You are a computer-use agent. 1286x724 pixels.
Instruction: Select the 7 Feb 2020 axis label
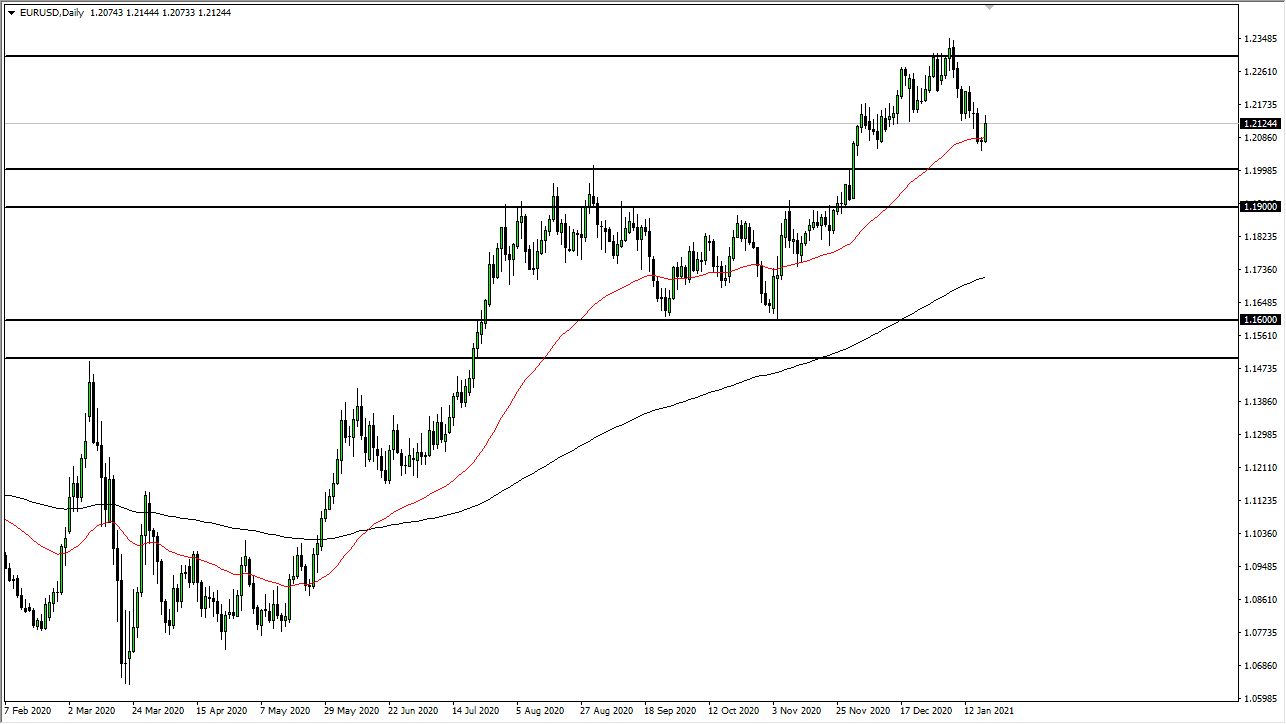coord(30,710)
